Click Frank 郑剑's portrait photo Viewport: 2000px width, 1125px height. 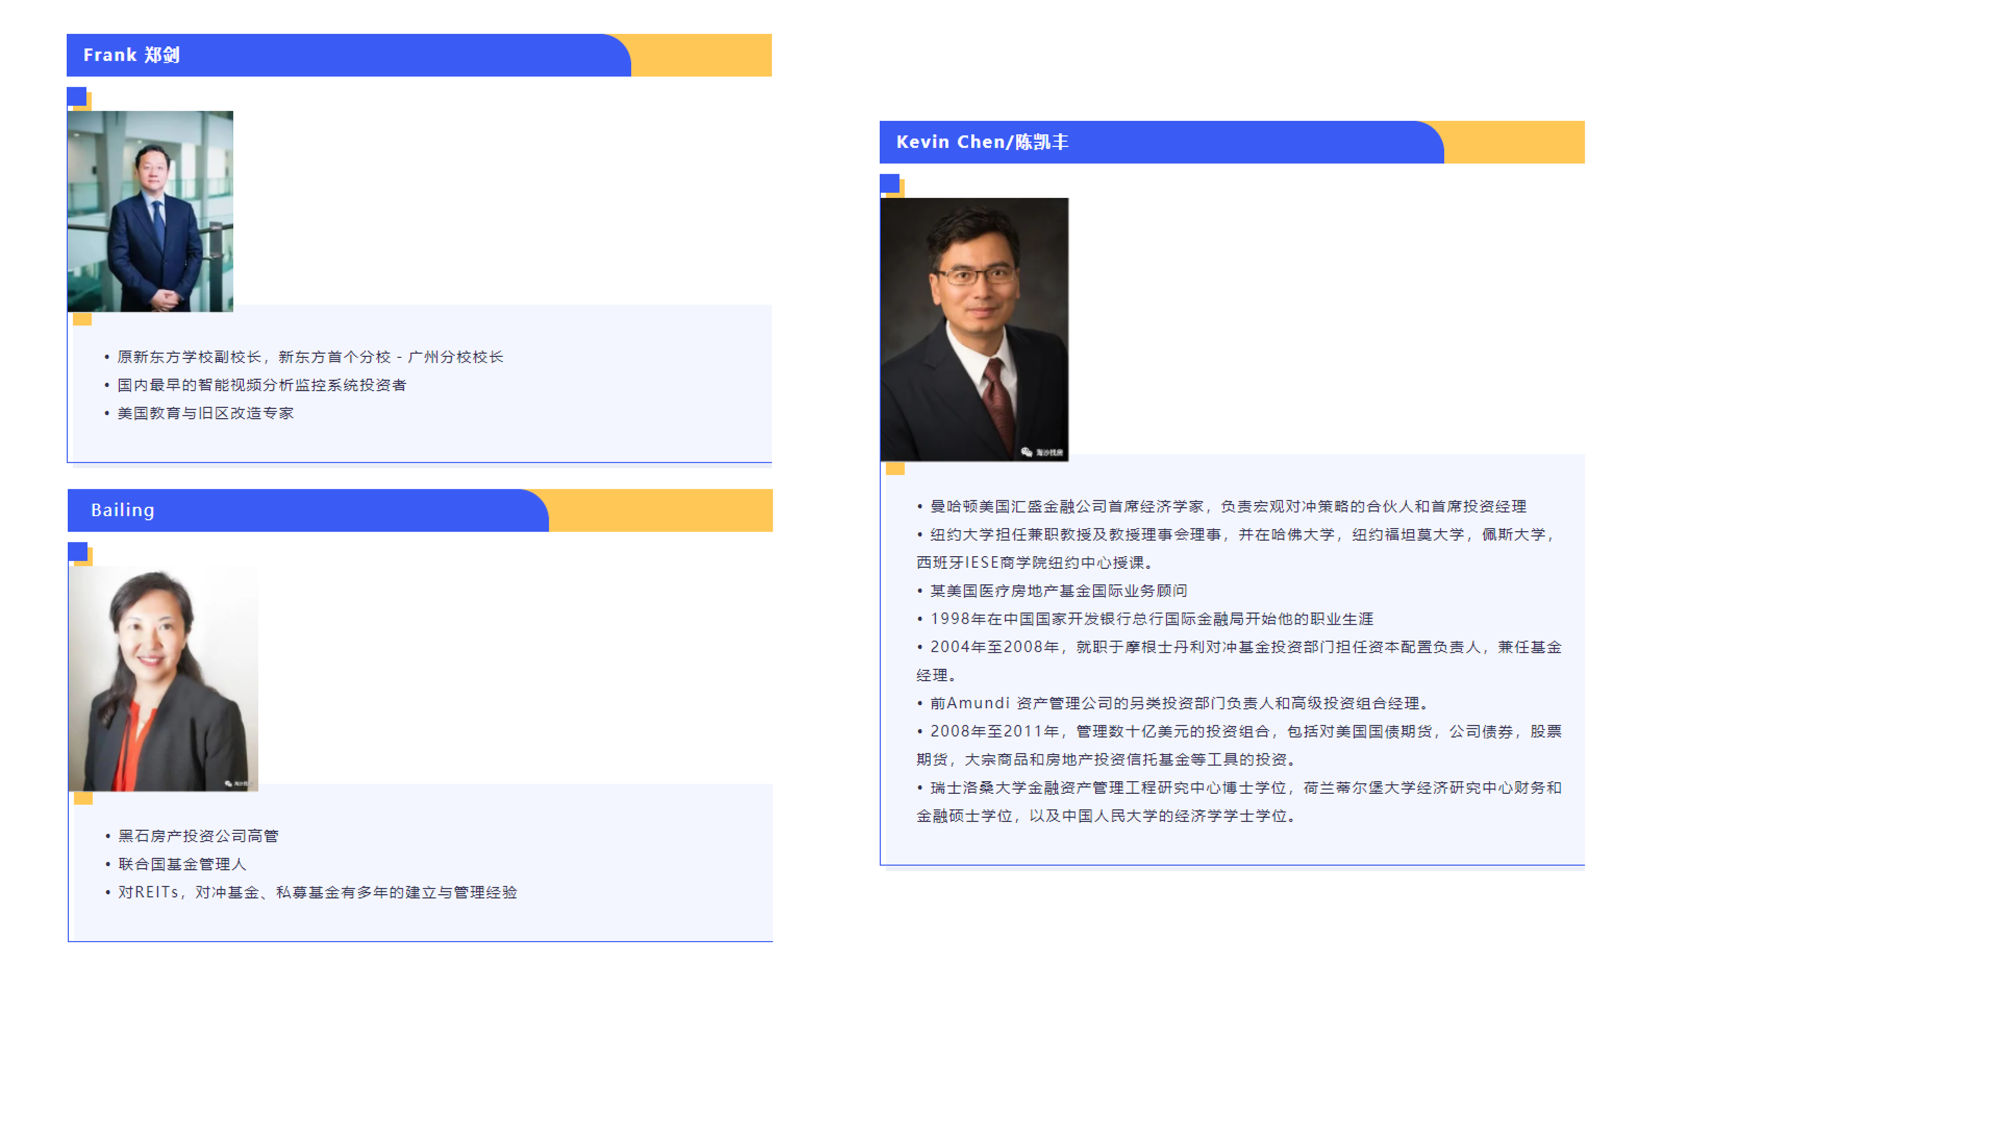[x=150, y=211]
